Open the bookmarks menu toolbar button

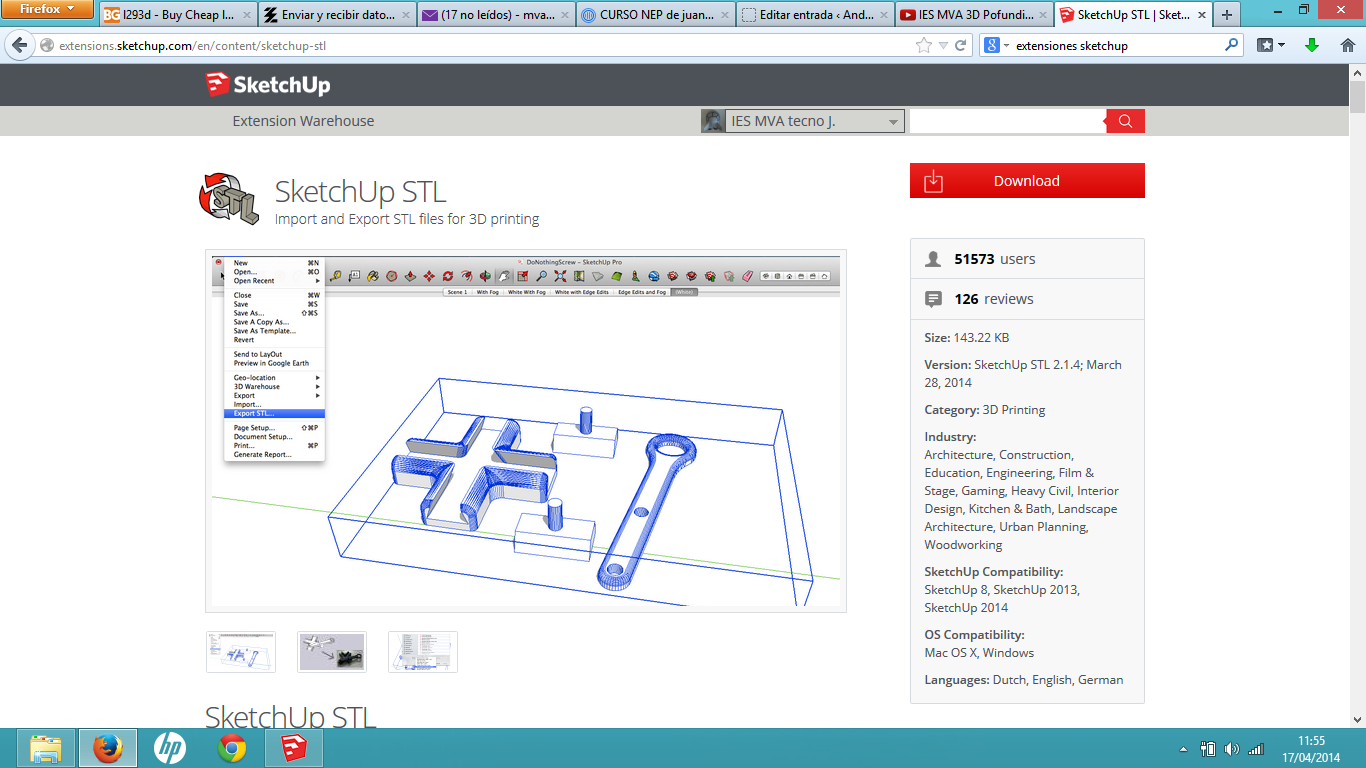(x=1271, y=45)
